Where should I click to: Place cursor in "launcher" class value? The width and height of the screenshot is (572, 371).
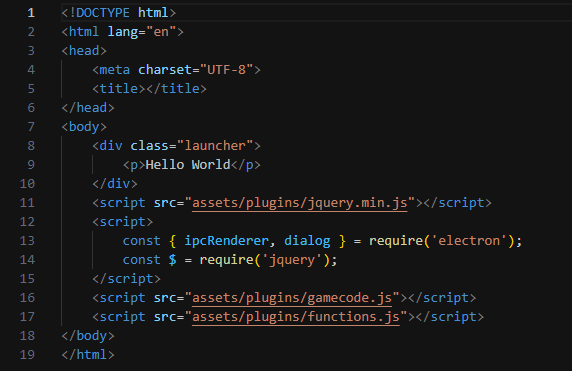(x=215, y=146)
